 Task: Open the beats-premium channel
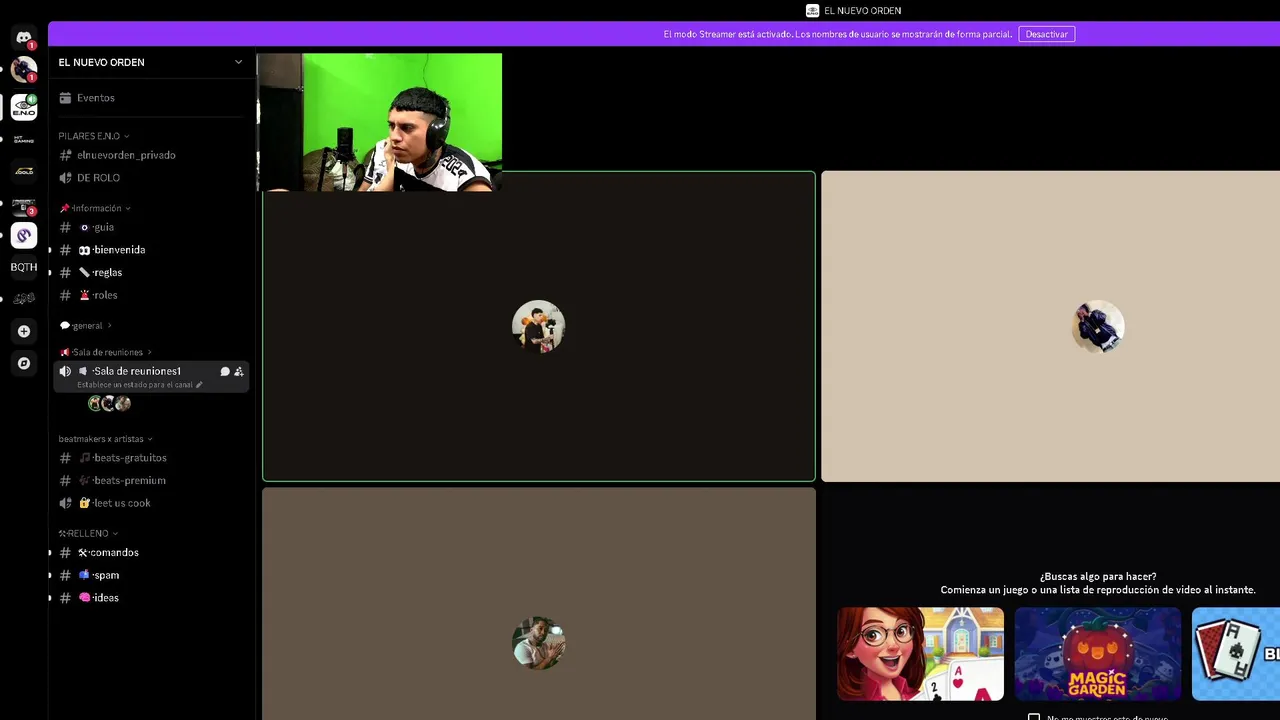(x=150, y=480)
